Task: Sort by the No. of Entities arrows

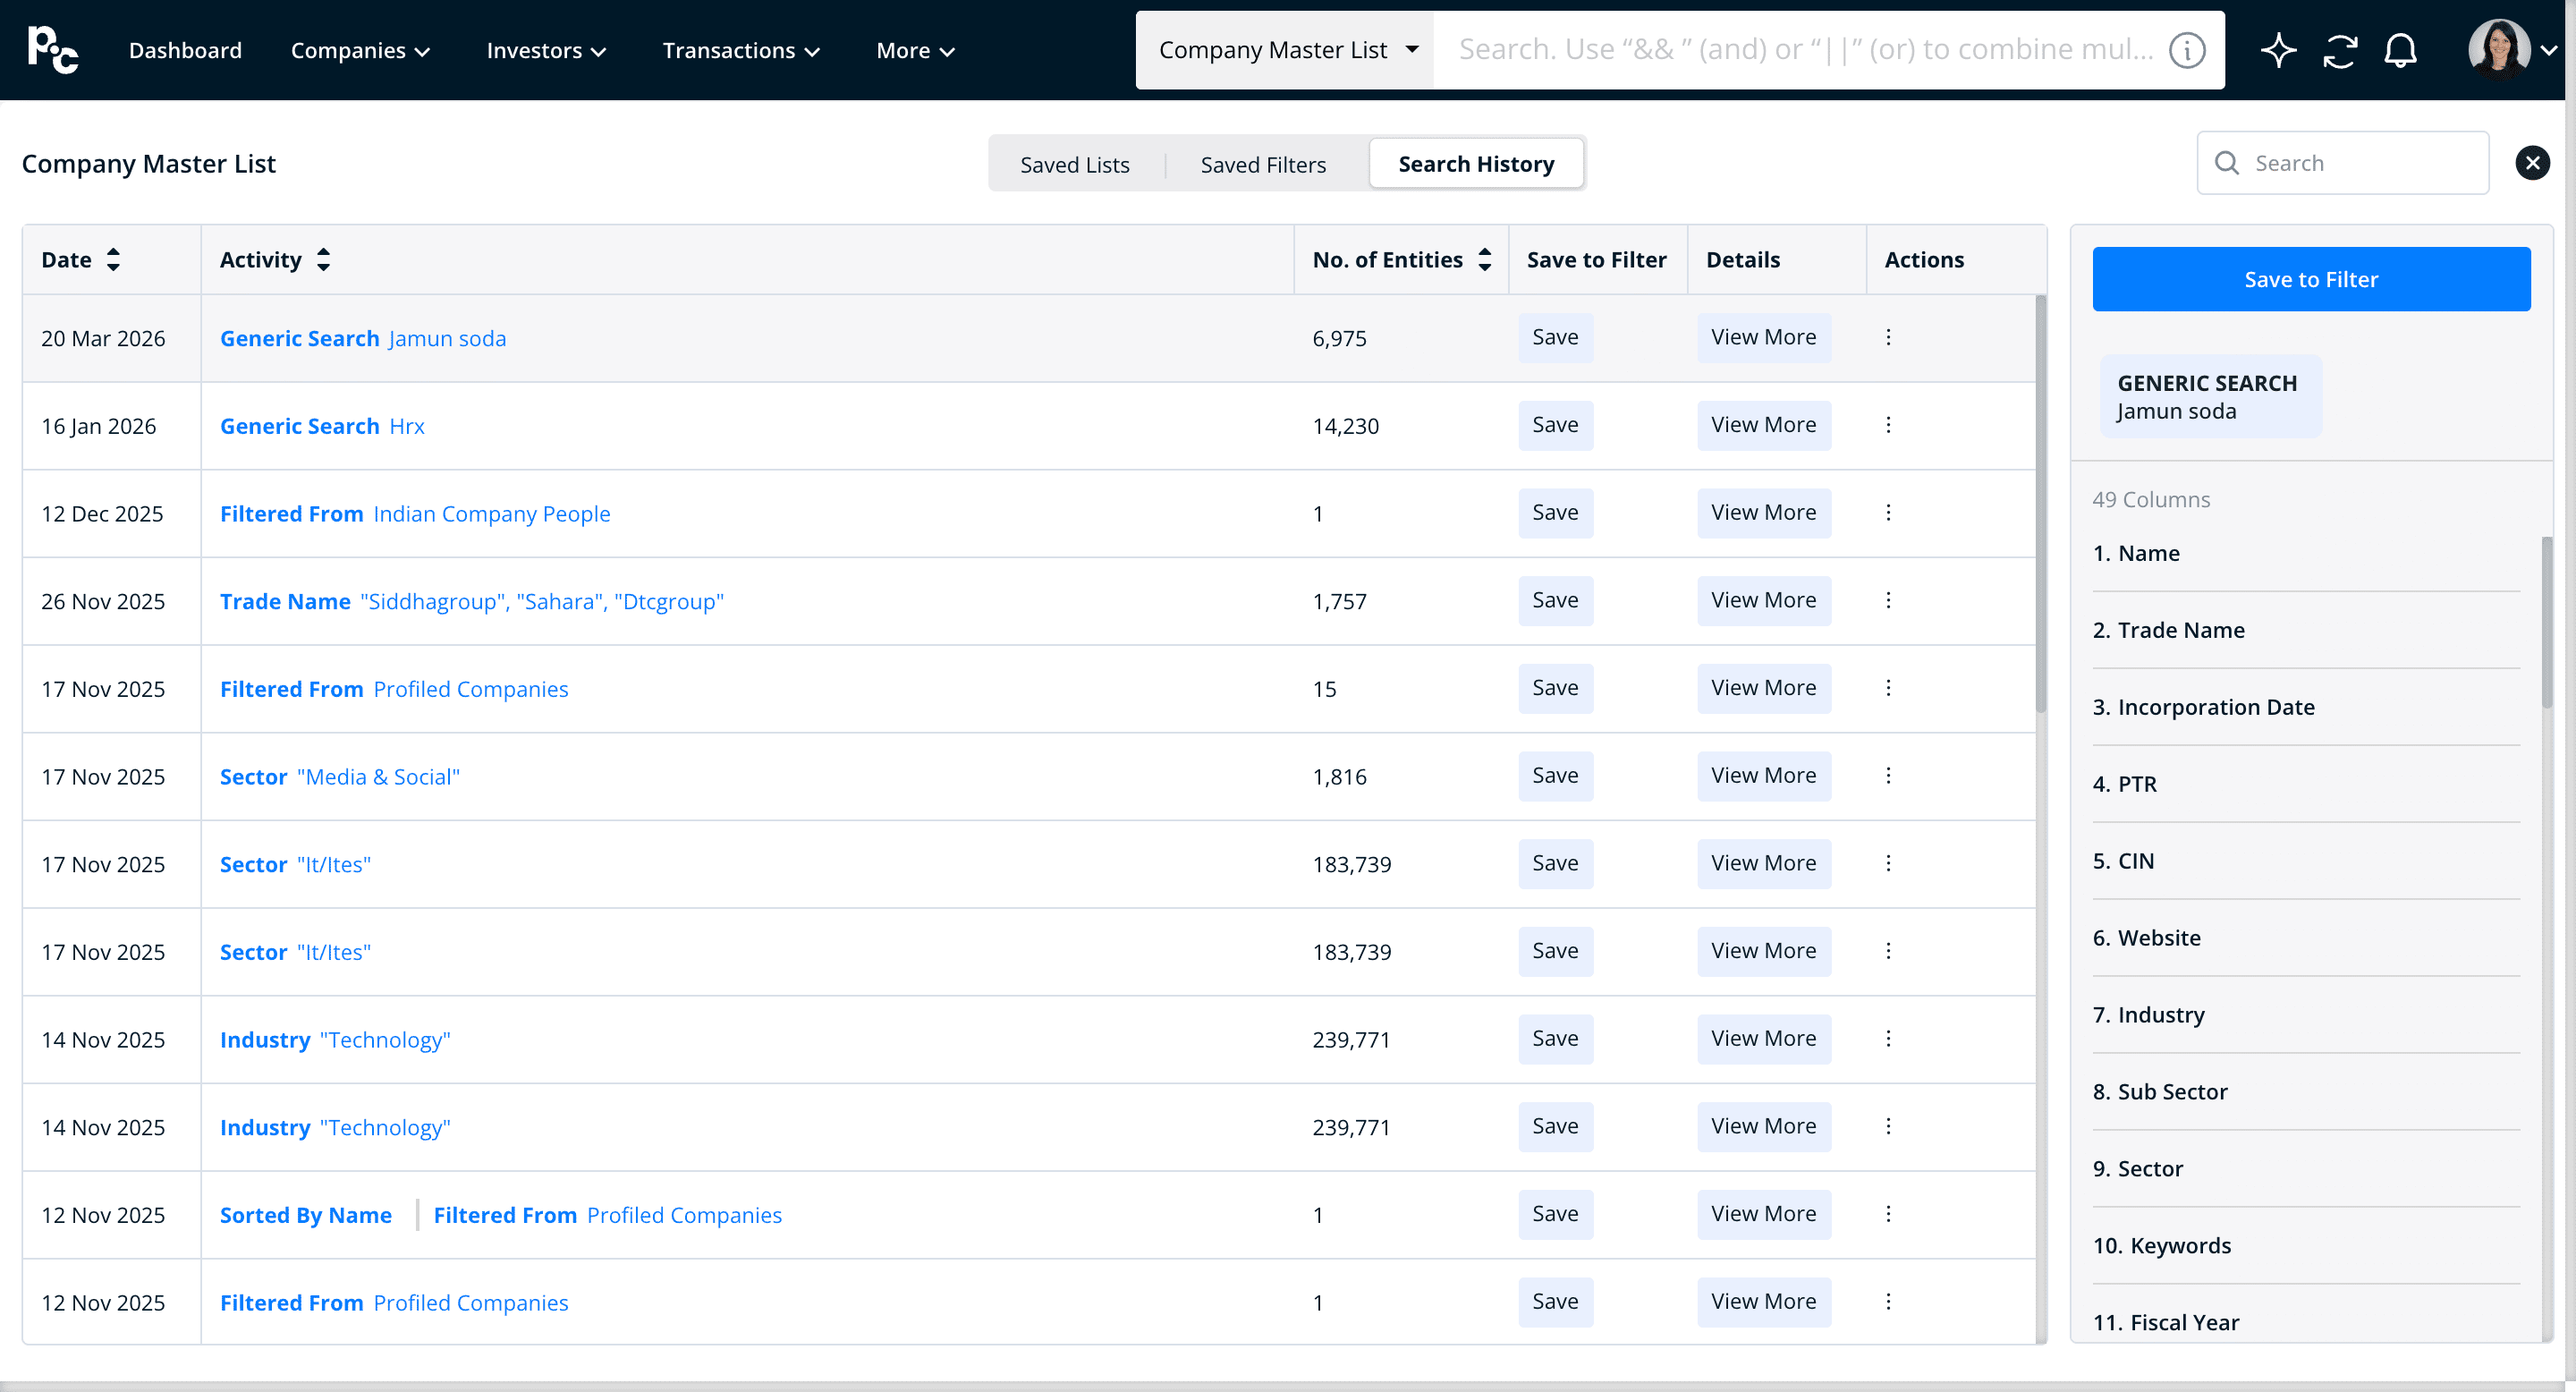Action: (1485, 260)
